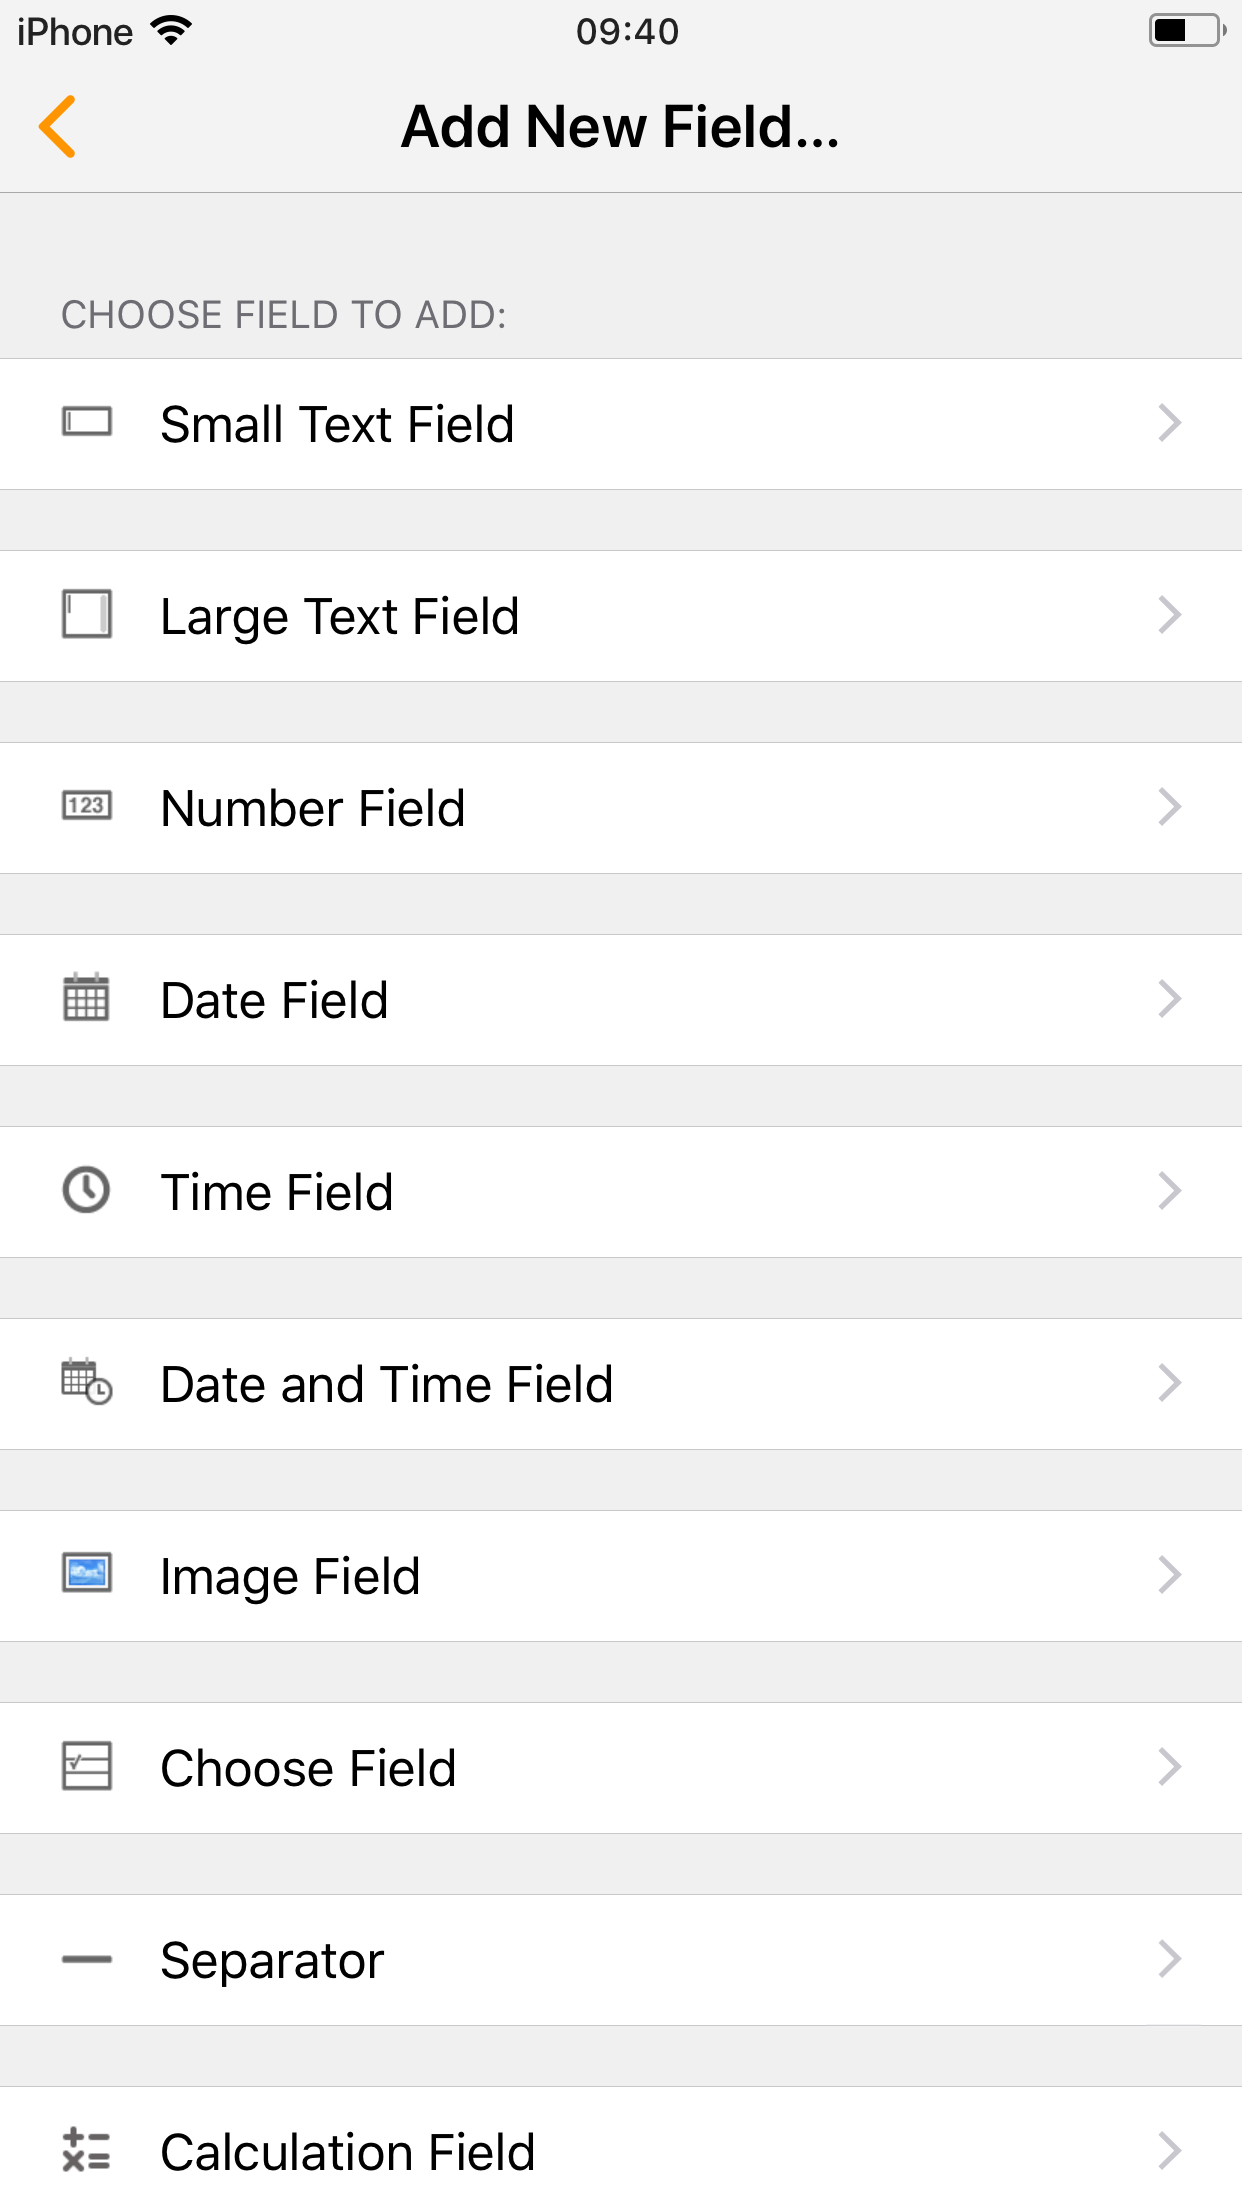Click the Date and Time Field icon

coord(87,1382)
